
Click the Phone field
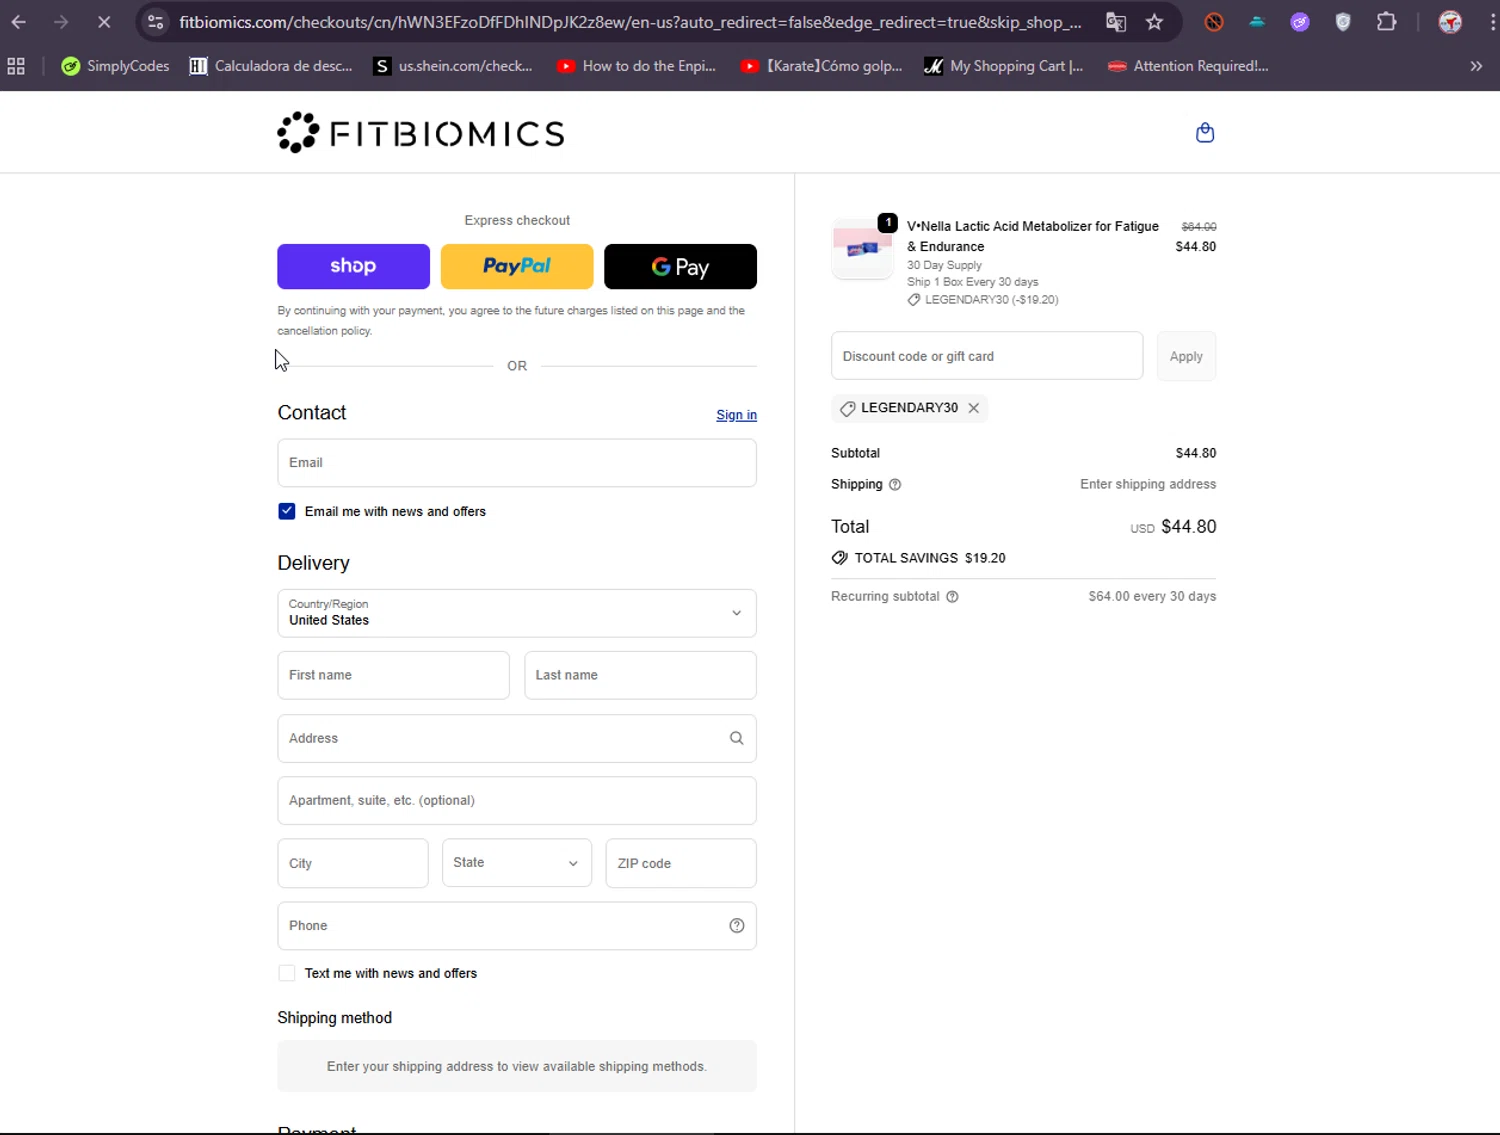pyautogui.click(x=517, y=925)
